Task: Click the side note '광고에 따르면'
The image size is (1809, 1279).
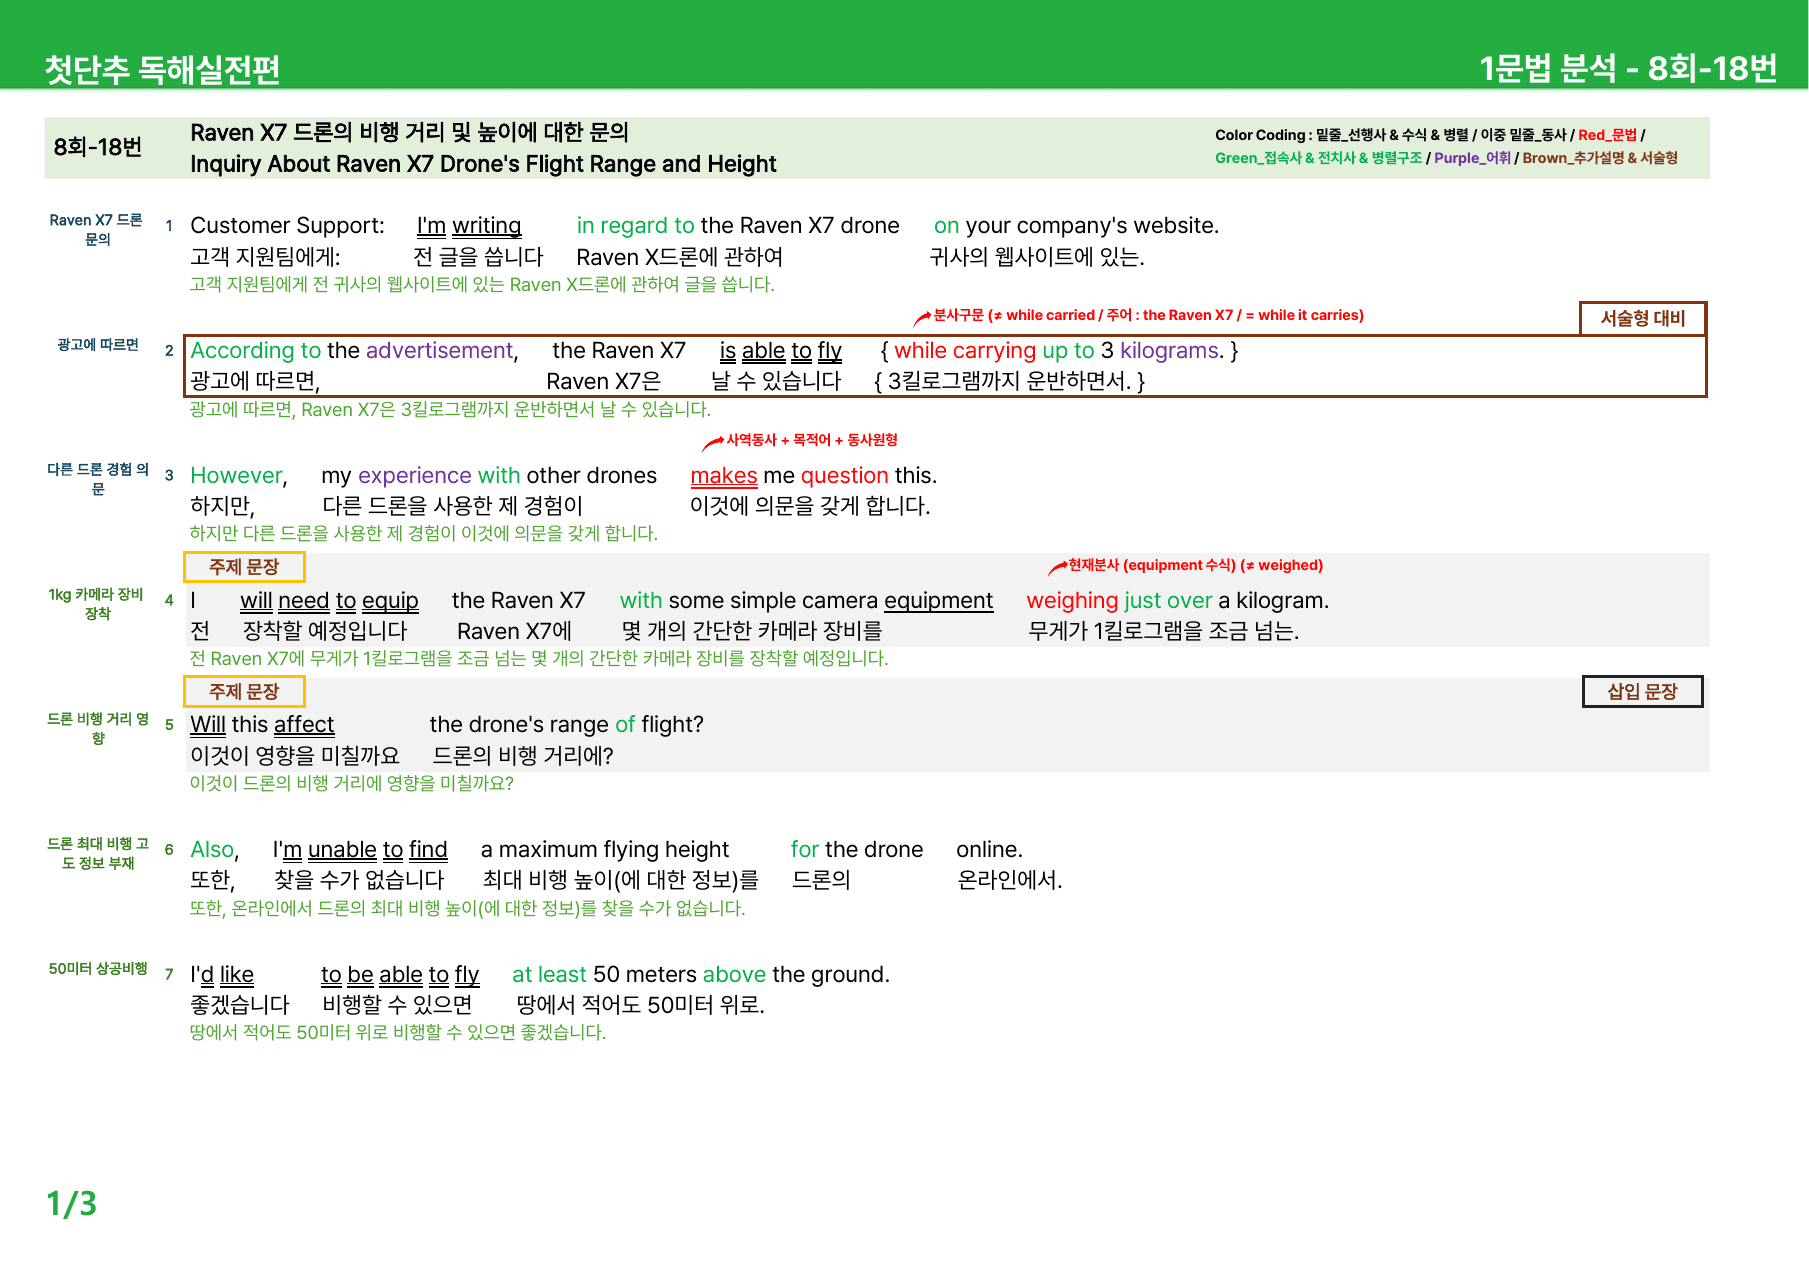Action: tap(97, 344)
